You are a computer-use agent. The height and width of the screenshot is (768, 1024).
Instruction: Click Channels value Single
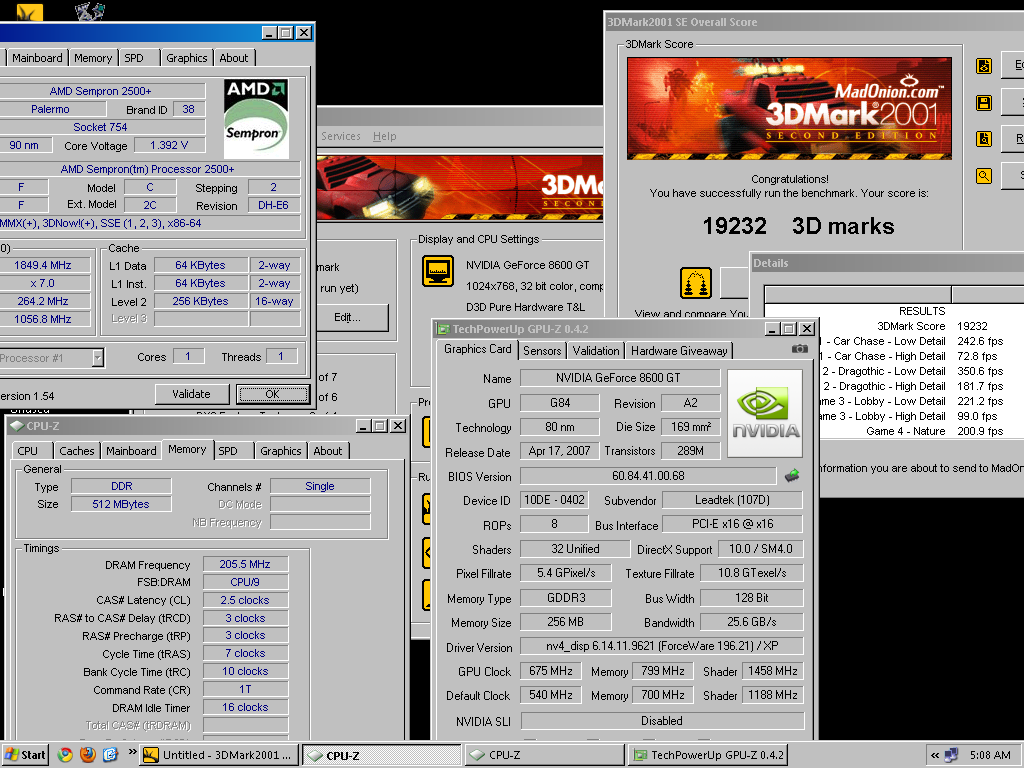click(320, 486)
